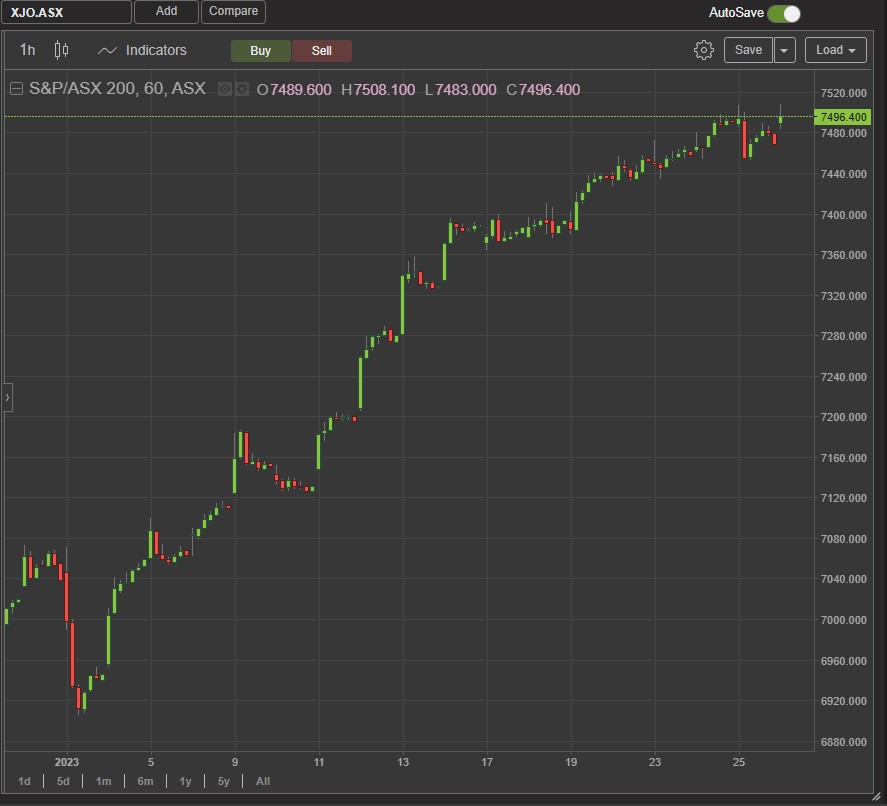This screenshot has height=806, width=887.
Task: Open the Save dropdown arrow
Action: click(x=783, y=49)
